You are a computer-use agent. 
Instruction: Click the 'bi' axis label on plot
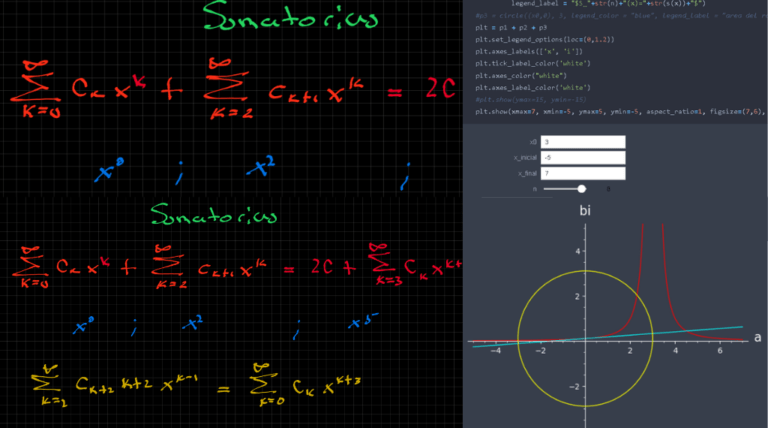(x=585, y=213)
